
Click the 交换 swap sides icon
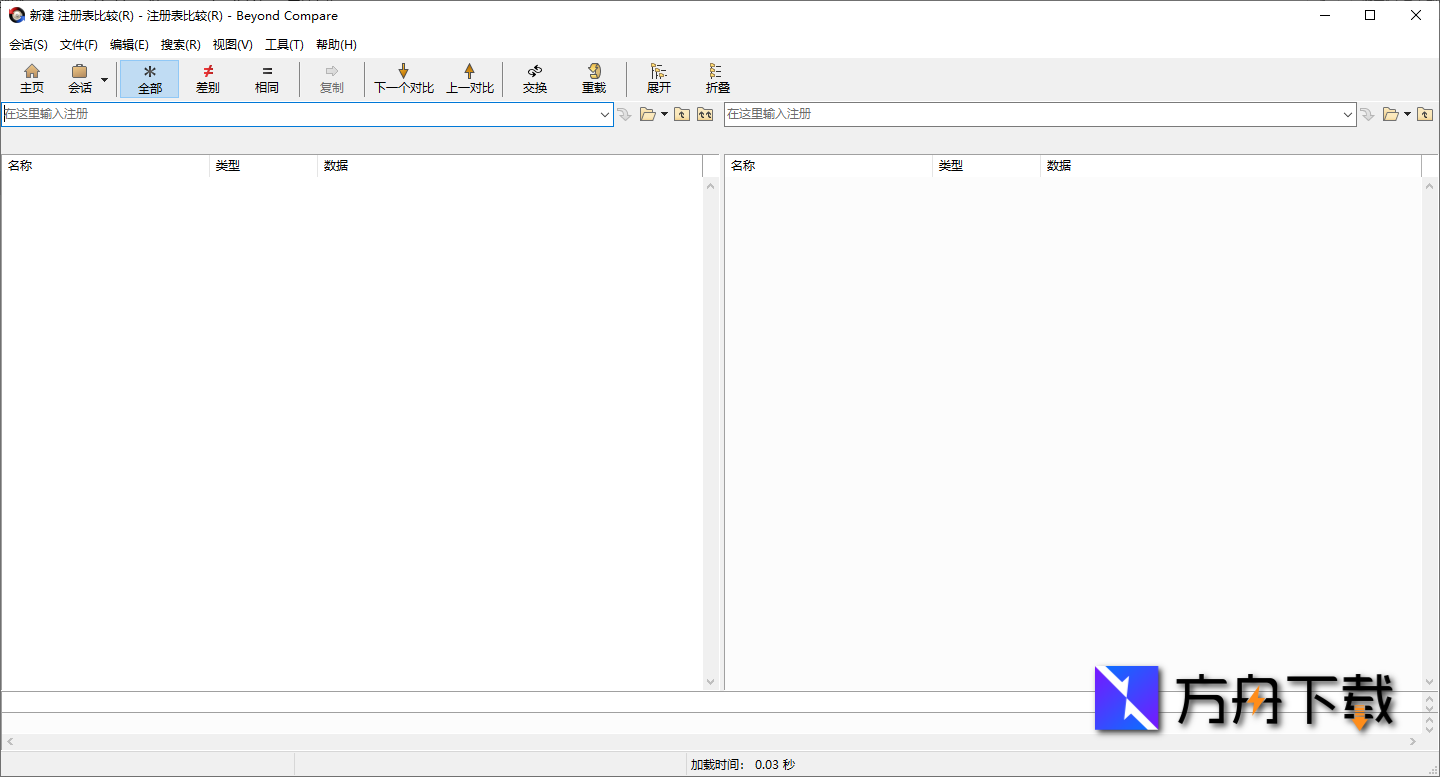pos(535,72)
